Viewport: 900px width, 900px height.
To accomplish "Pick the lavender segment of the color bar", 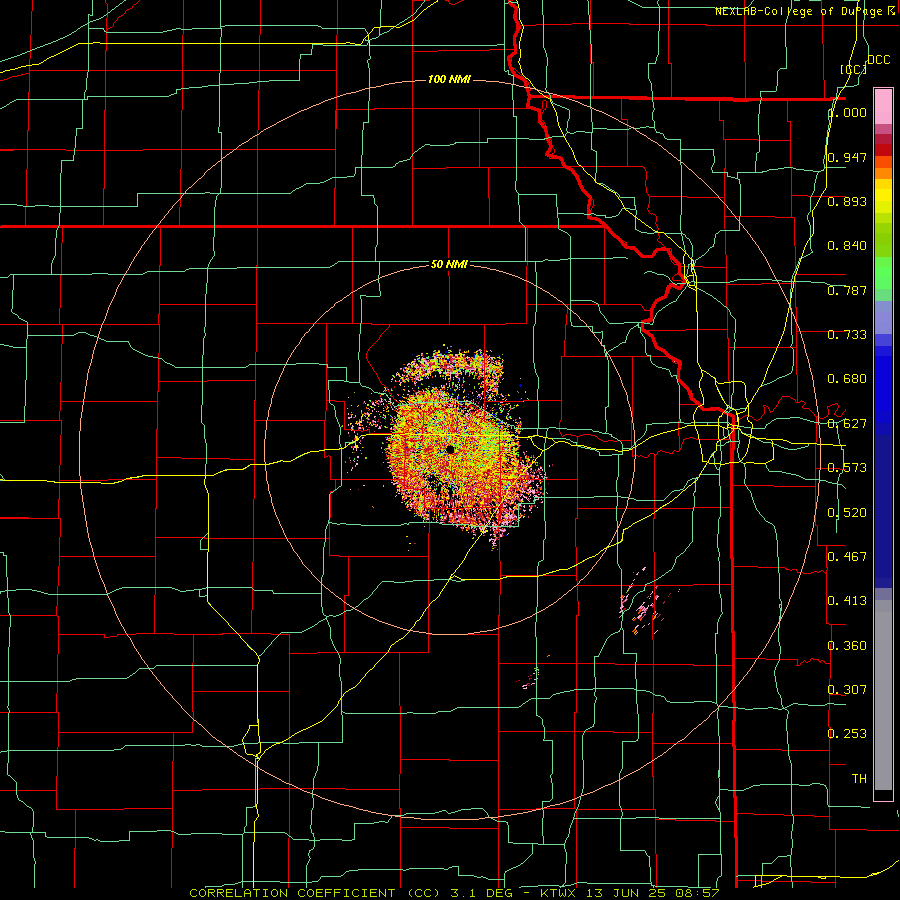I will 883,318.
